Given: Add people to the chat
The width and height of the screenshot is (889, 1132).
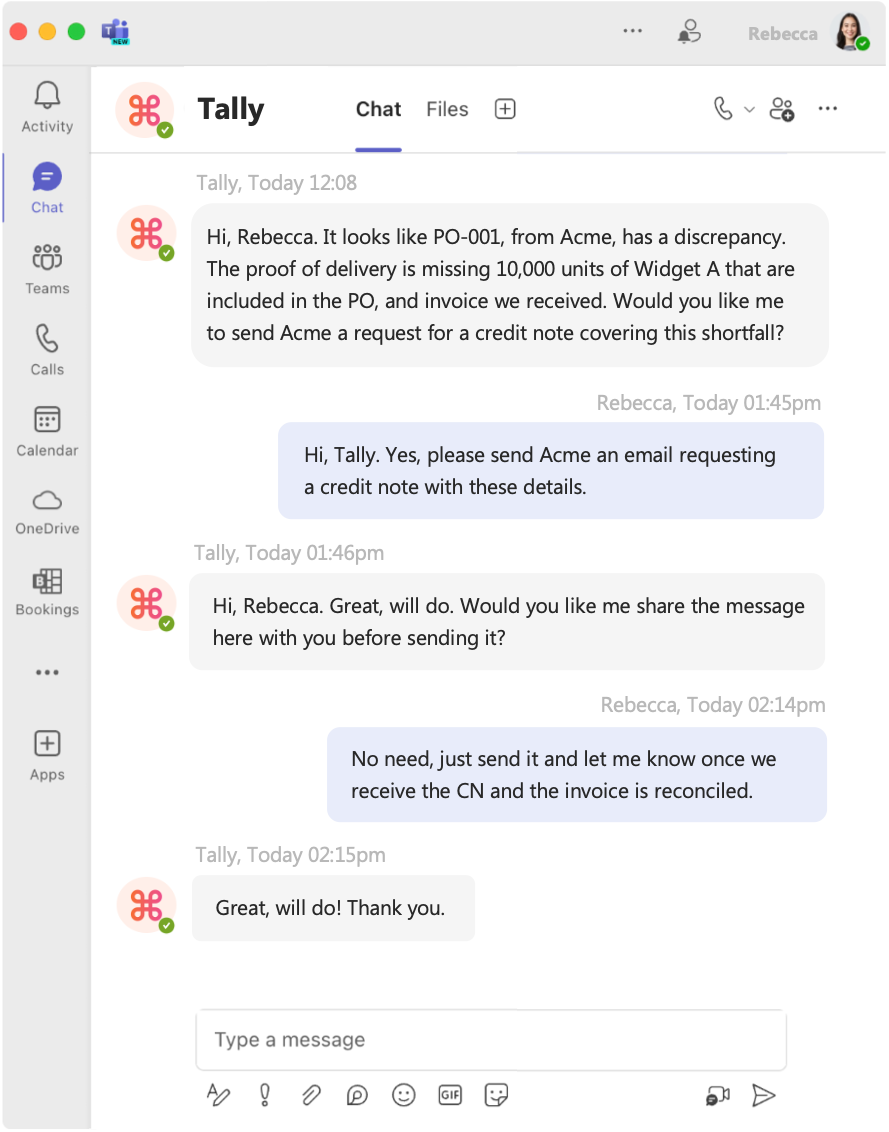Looking at the screenshot, I should point(782,109).
